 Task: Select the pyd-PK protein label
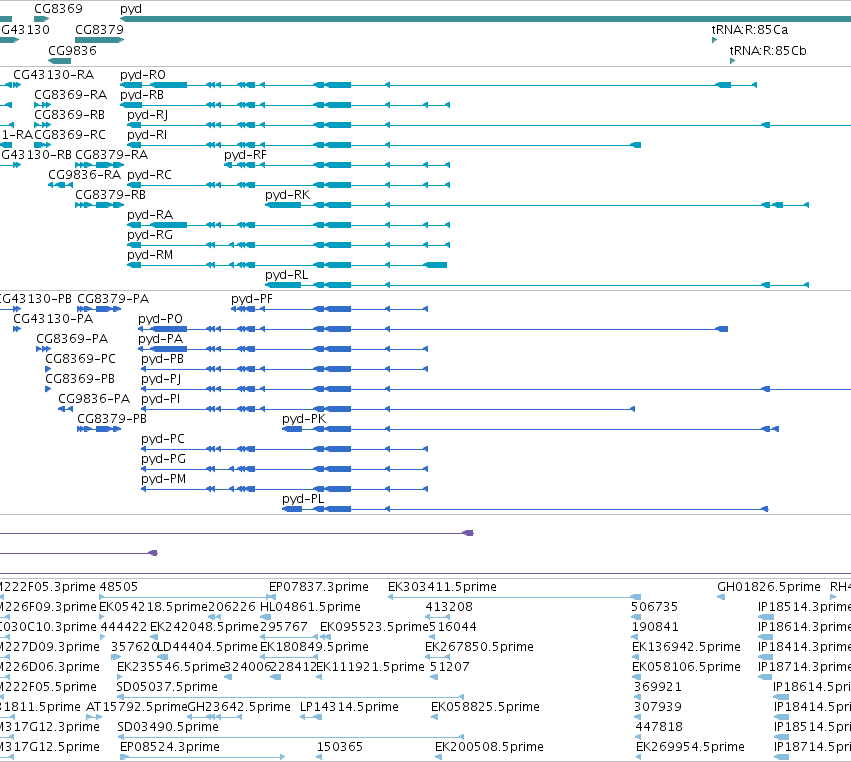click(304, 419)
